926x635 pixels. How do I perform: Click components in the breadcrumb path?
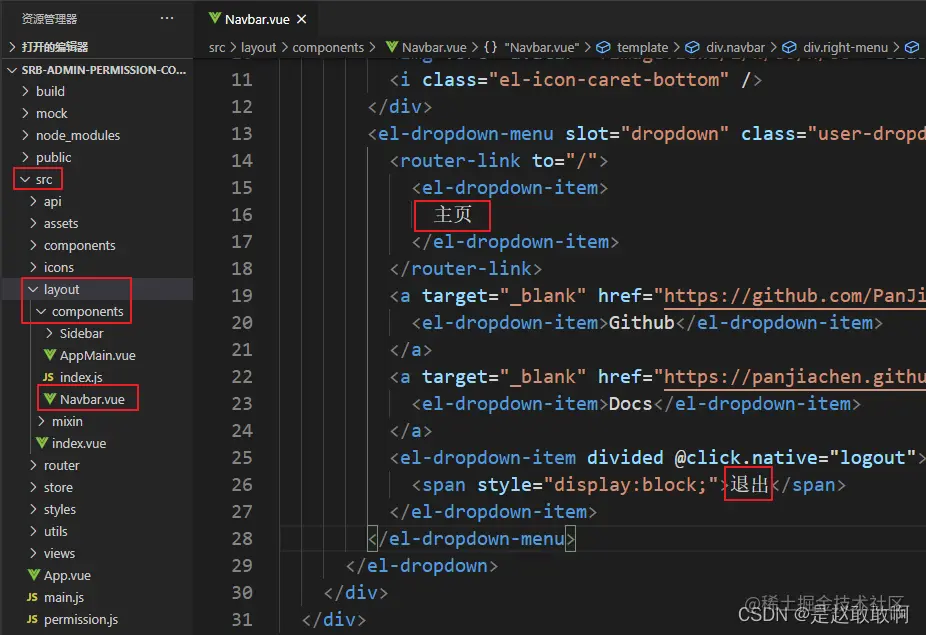[x=328, y=47]
